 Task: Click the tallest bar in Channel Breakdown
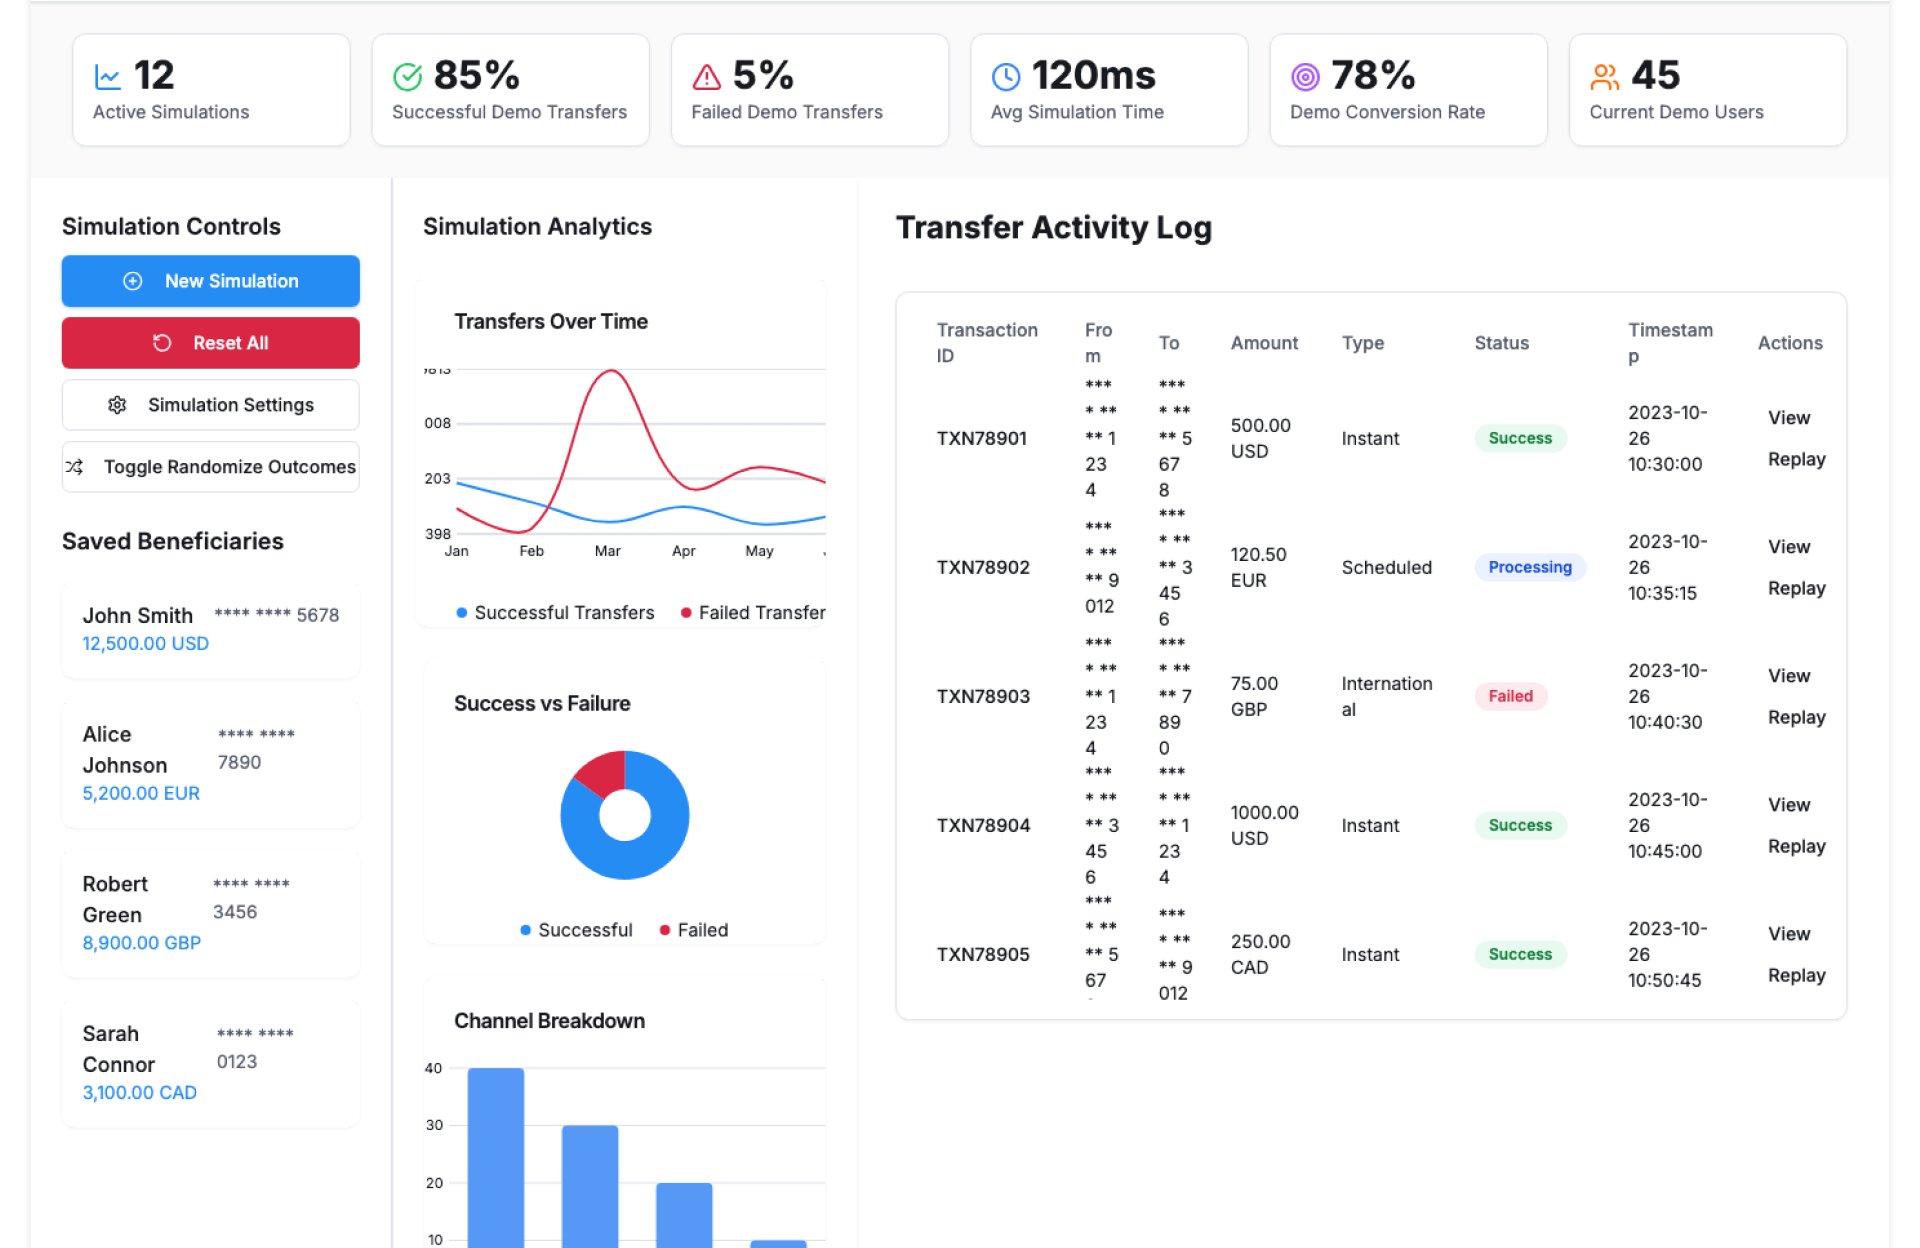point(496,1155)
